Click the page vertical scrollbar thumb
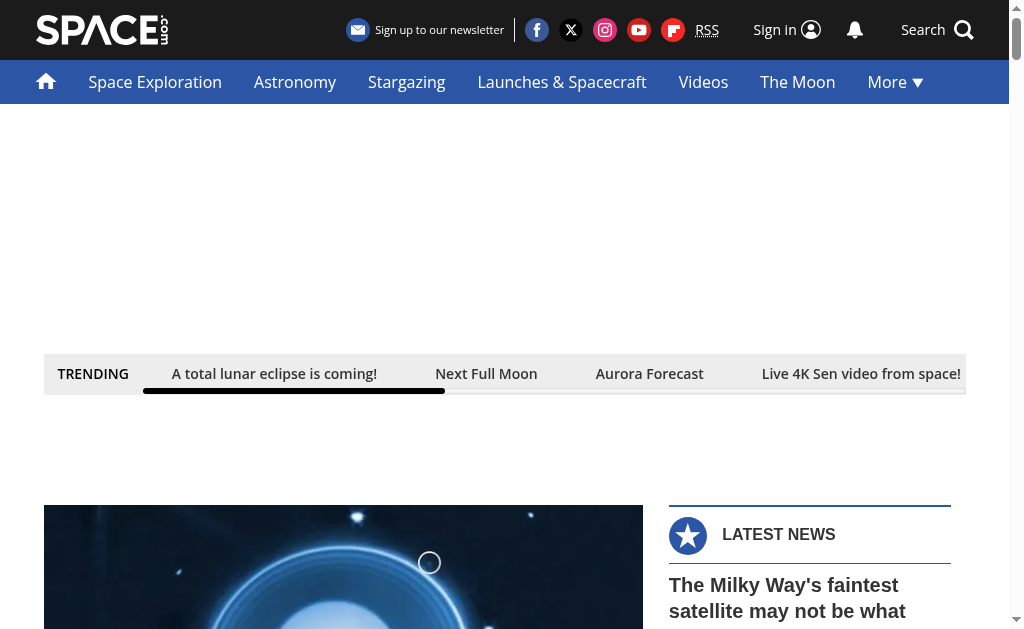The width and height of the screenshot is (1024, 629). 1016,39
